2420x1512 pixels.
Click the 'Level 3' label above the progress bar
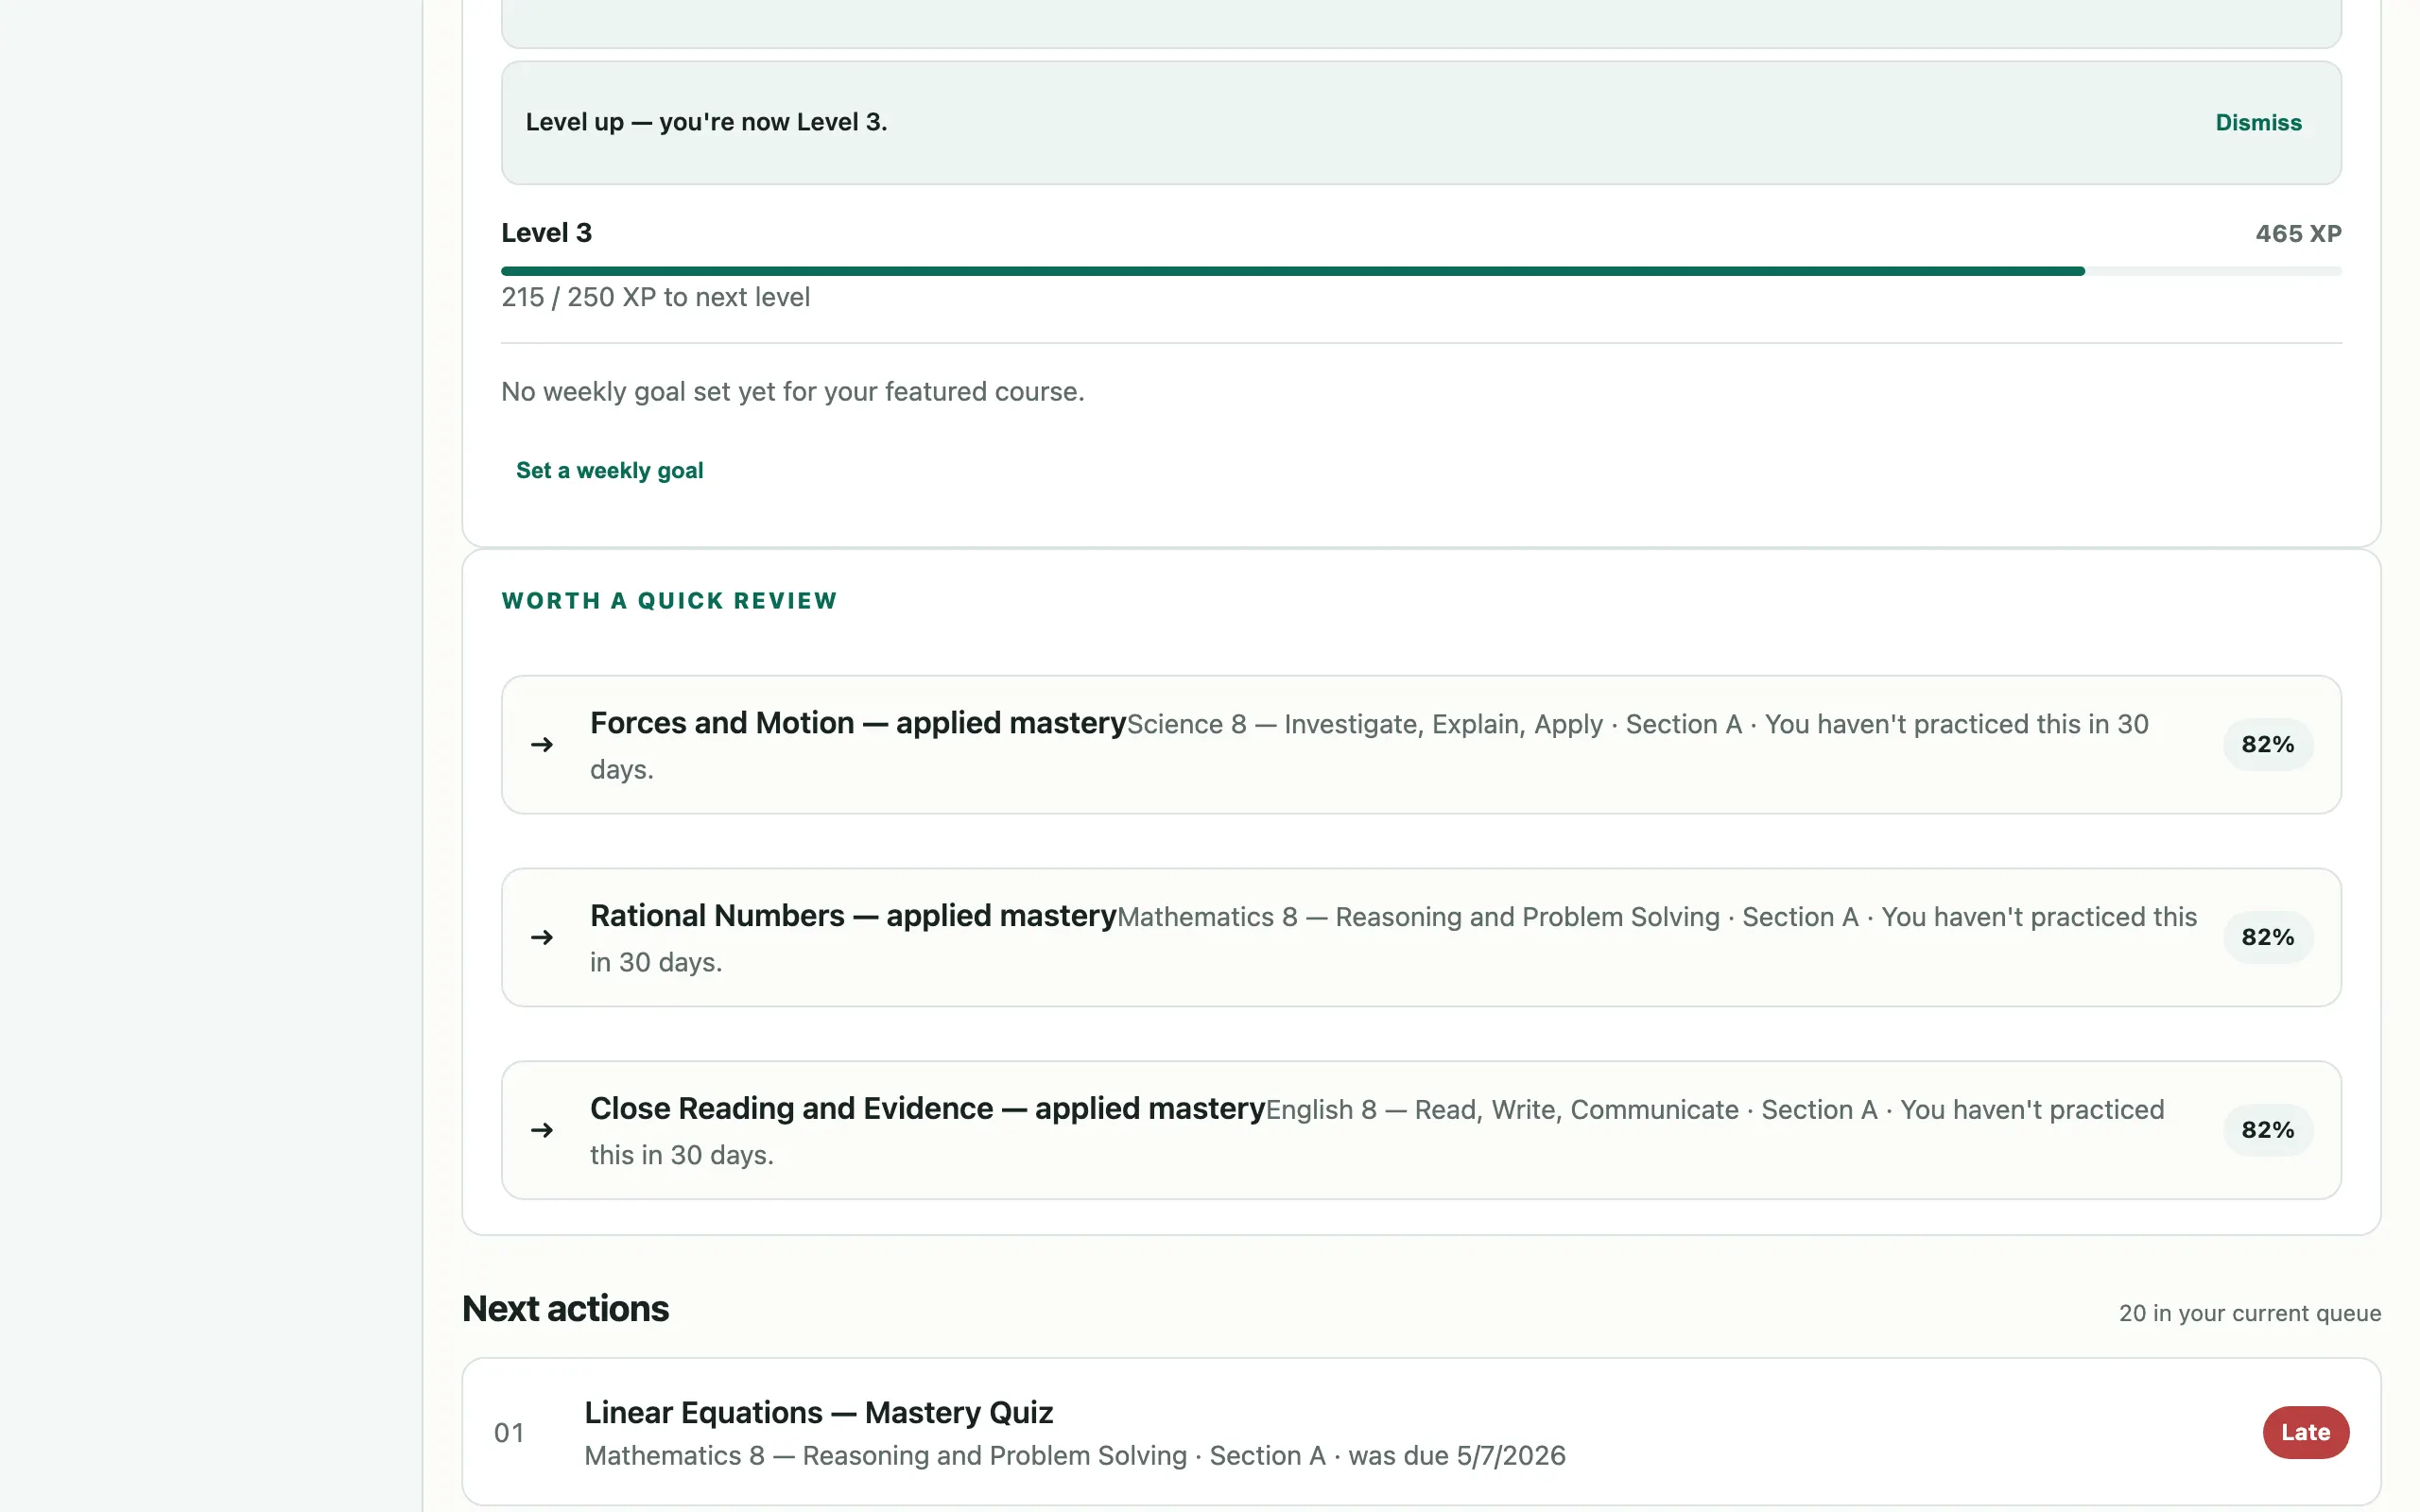pyautogui.click(x=546, y=233)
